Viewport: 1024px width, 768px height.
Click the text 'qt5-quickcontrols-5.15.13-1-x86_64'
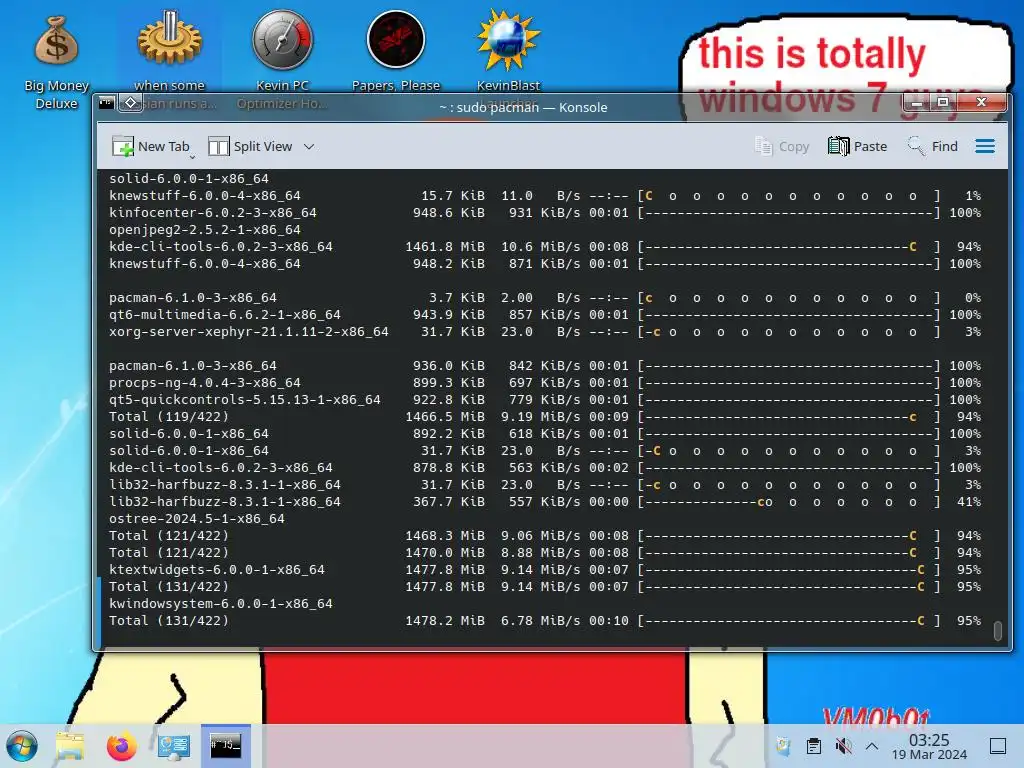pos(245,400)
